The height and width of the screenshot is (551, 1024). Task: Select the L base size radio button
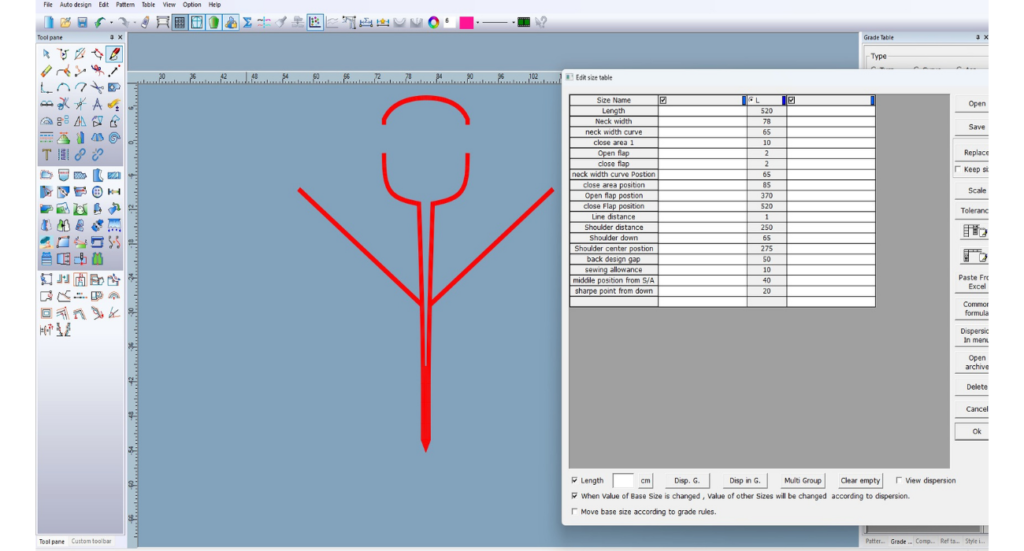coord(751,100)
